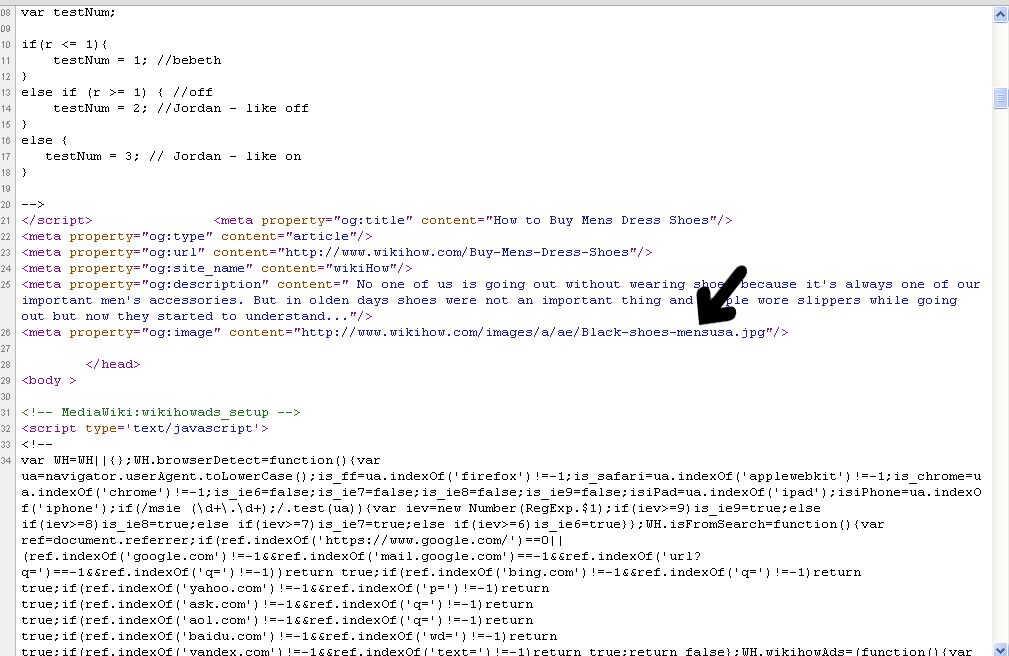Click 'ref=document.referrer' code text
The image size is (1009, 656).
coord(105,541)
